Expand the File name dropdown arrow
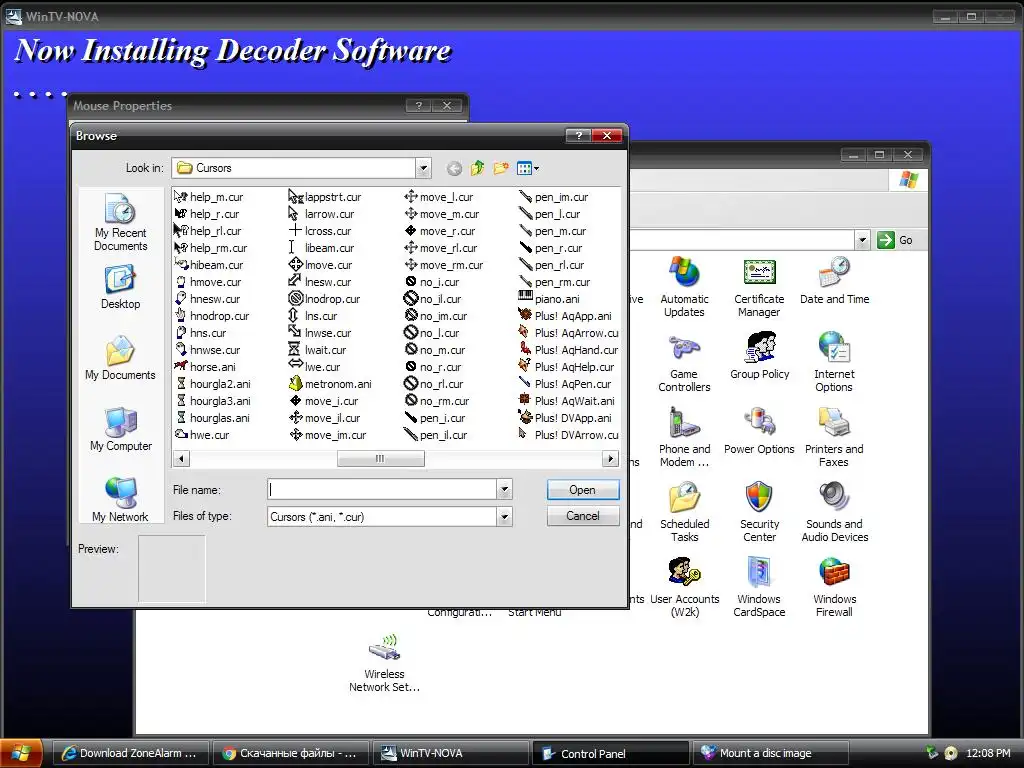This screenshot has height=768, width=1024. coord(504,489)
